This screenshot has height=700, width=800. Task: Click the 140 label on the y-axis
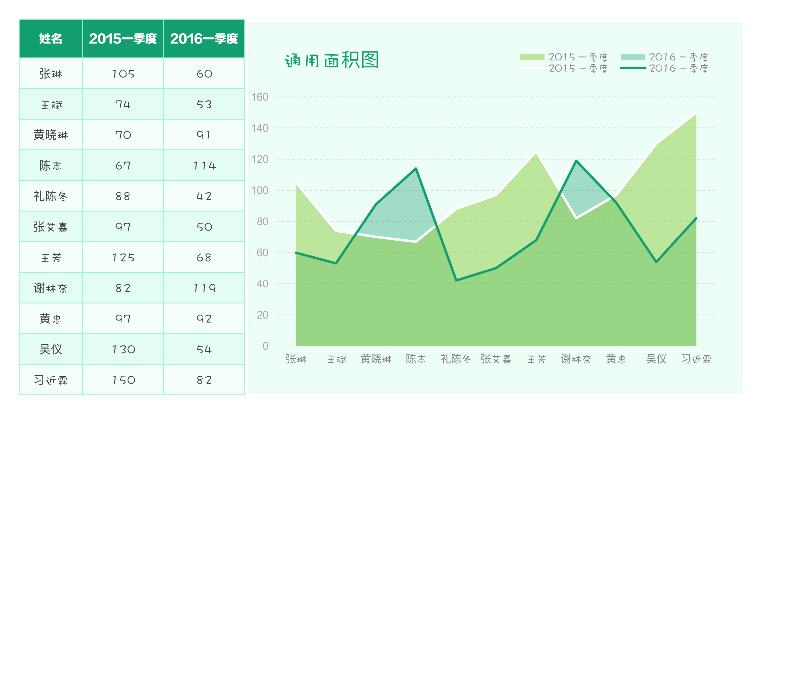tap(260, 128)
